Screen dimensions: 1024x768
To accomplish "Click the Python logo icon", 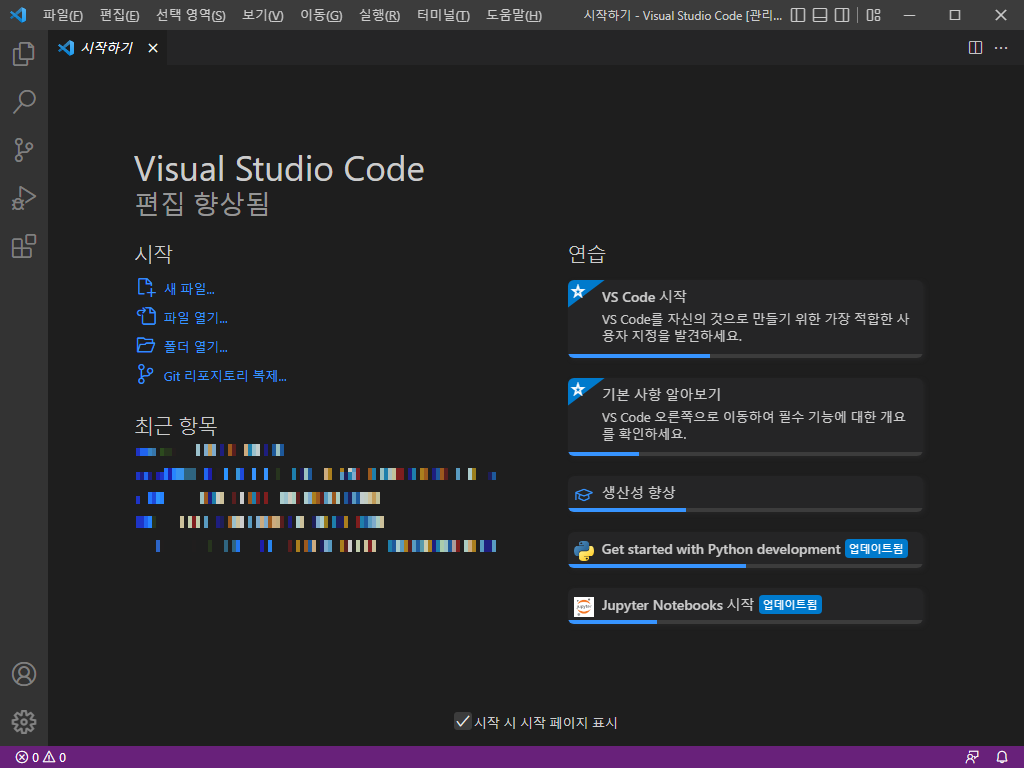I will (x=584, y=551).
